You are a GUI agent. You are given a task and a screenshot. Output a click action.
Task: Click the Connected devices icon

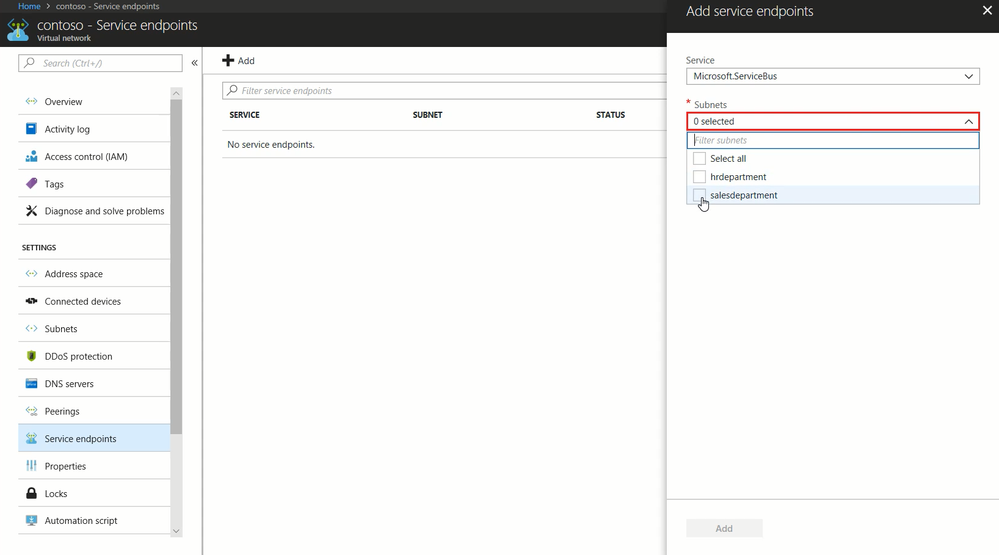click(31, 301)
